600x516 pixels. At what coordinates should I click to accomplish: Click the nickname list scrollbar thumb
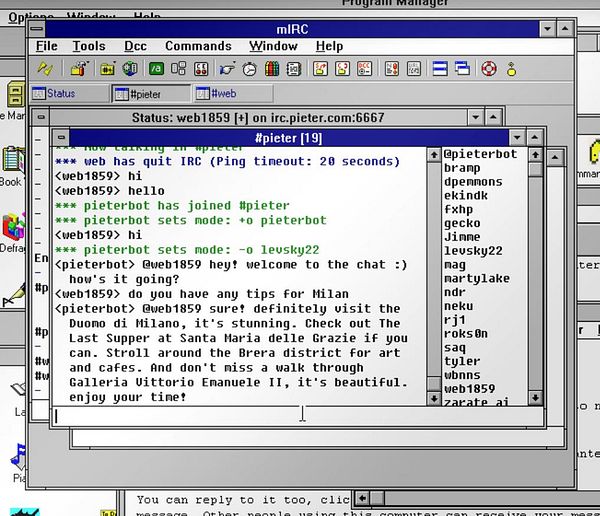(535, 169)
